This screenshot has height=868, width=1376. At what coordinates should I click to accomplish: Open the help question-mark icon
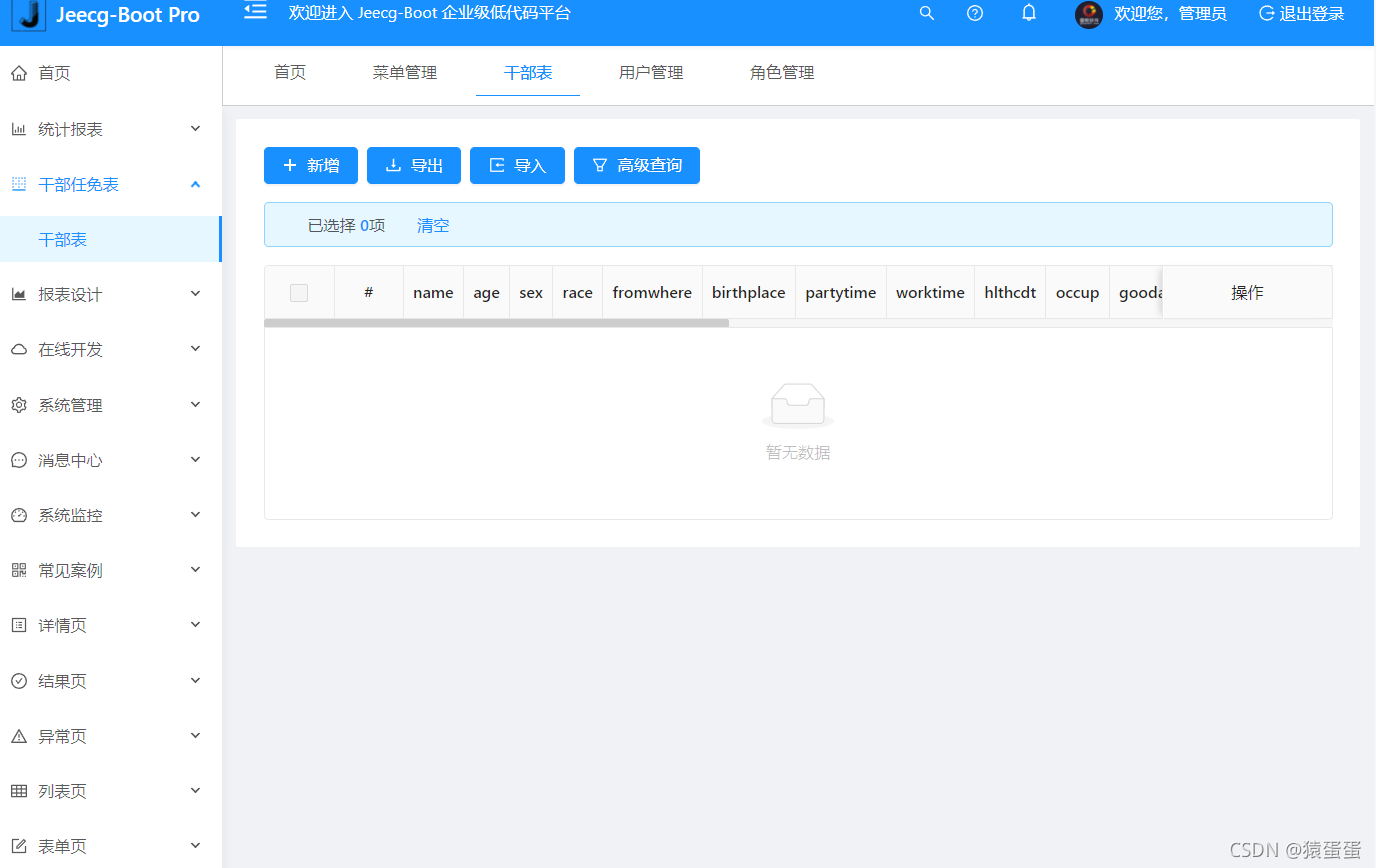click(975, 13)
